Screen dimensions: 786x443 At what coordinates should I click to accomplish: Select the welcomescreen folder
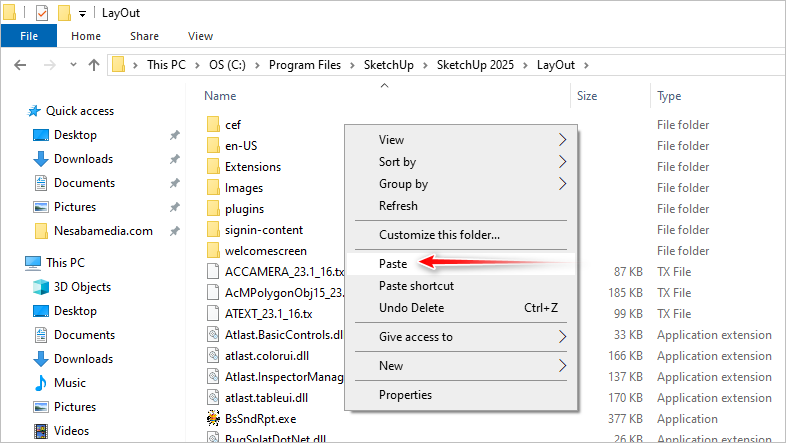tap(266, 251)
